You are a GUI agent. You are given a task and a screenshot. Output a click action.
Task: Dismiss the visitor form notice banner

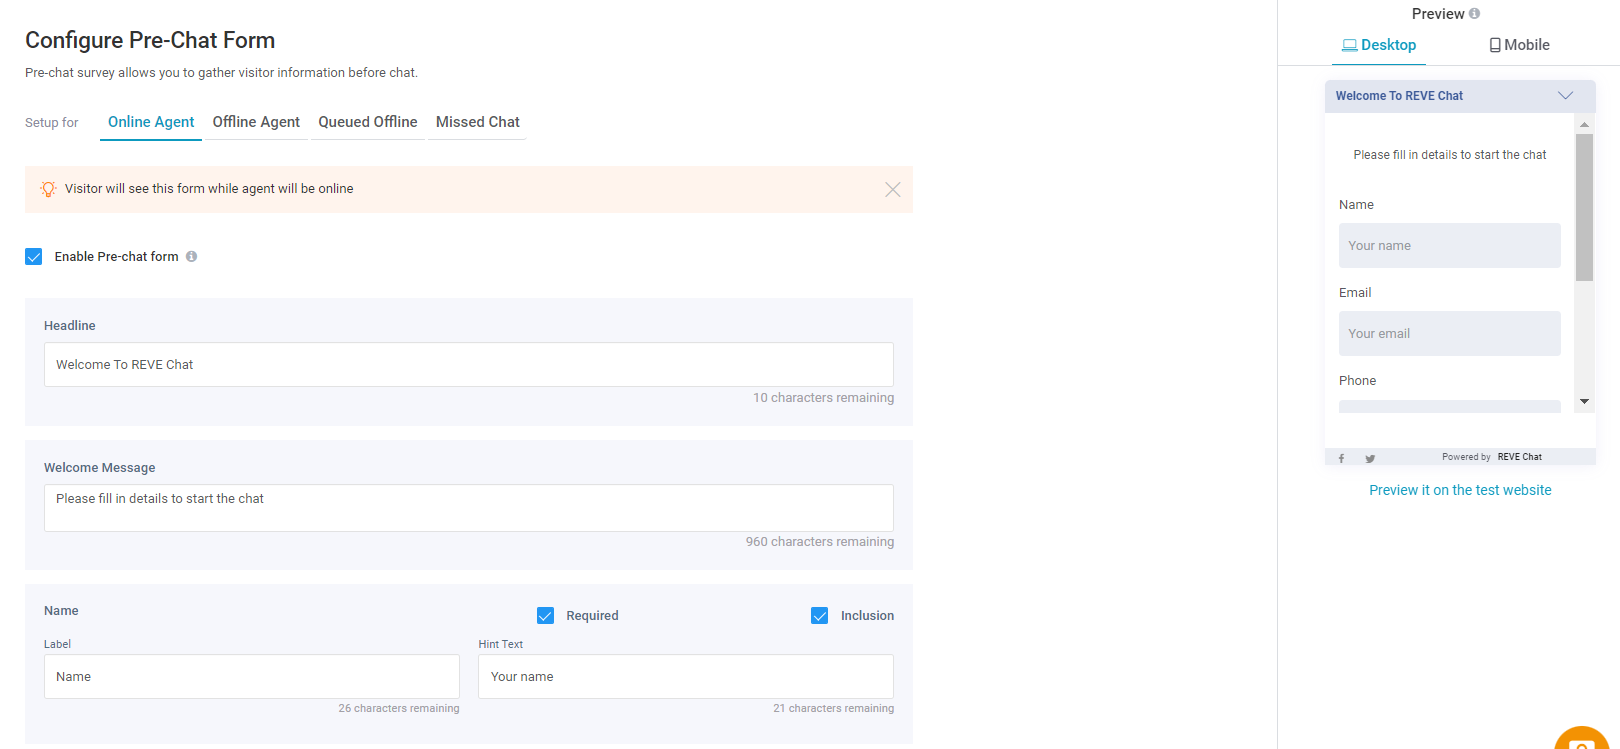point(893,190)
